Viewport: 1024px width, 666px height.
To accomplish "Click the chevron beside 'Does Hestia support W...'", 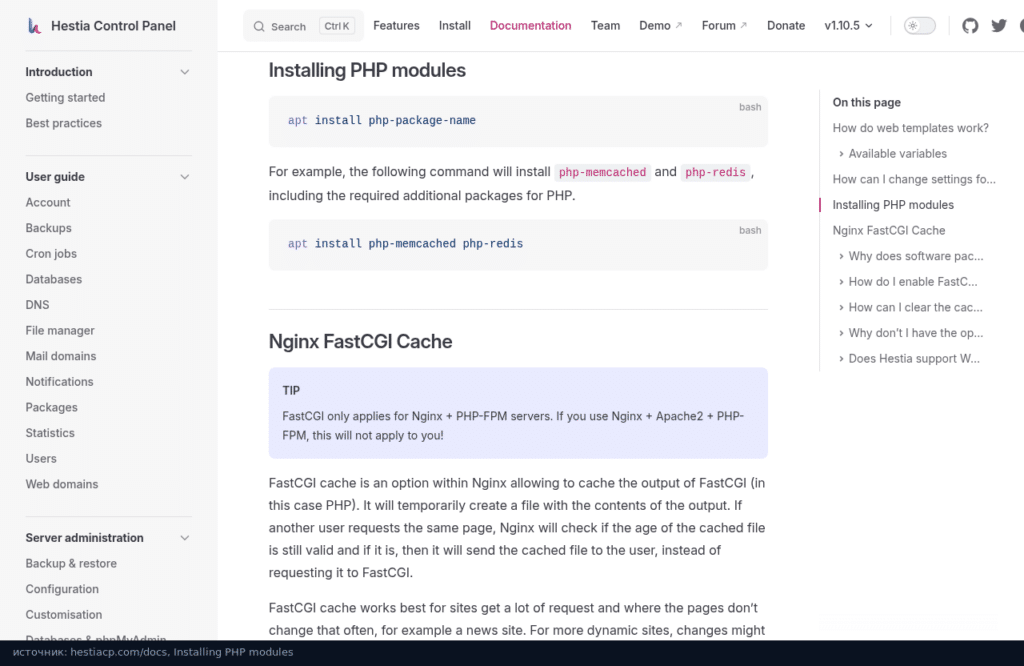I will pos(841,359).
